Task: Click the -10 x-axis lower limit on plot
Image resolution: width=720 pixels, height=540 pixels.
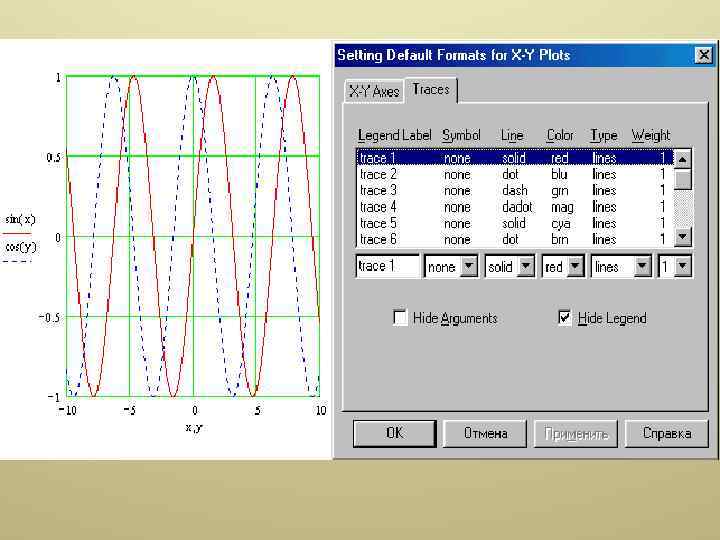Action: [x=68, y=410]
